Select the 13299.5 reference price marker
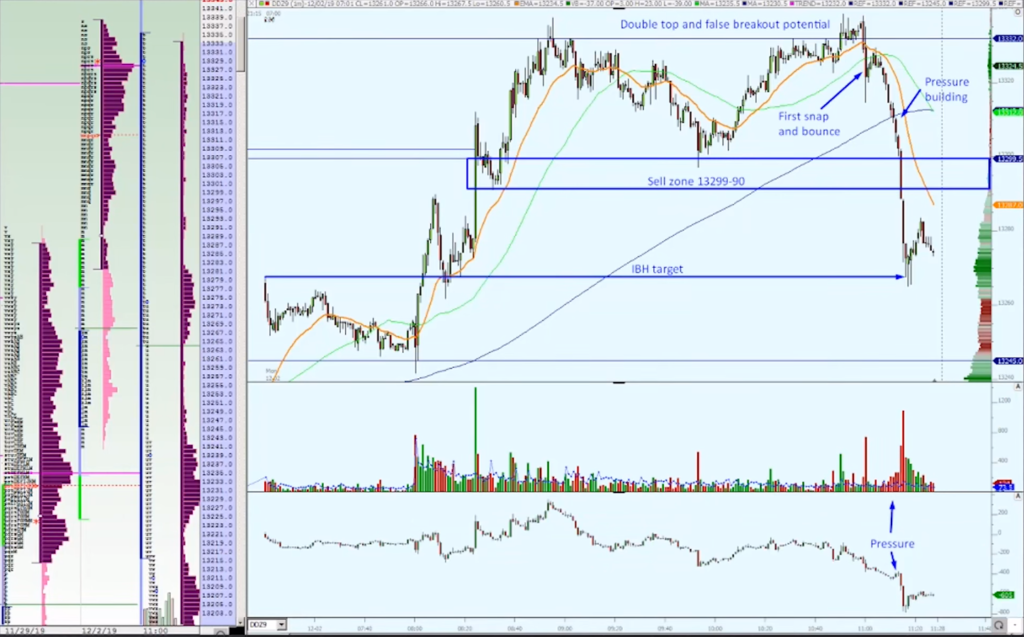1024x637 pixels. point(1007,159)
